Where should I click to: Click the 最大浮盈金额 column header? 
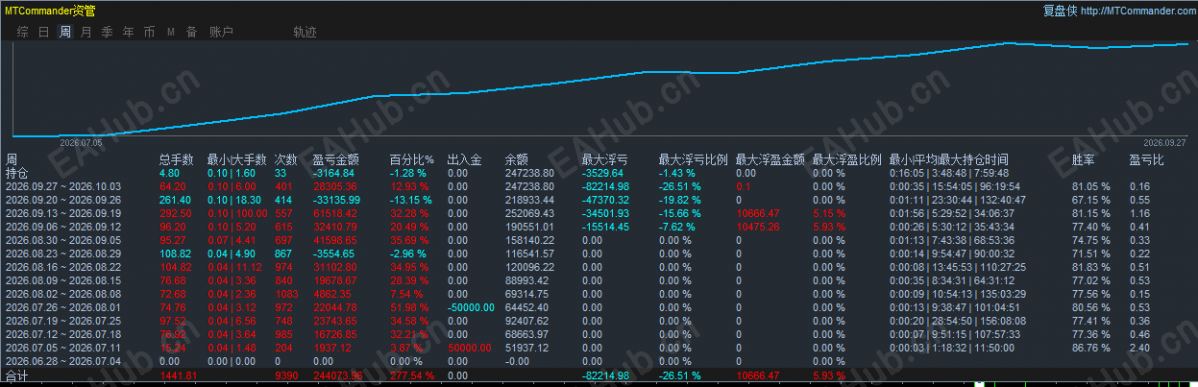pyautogui.click(x=770, y=160)
